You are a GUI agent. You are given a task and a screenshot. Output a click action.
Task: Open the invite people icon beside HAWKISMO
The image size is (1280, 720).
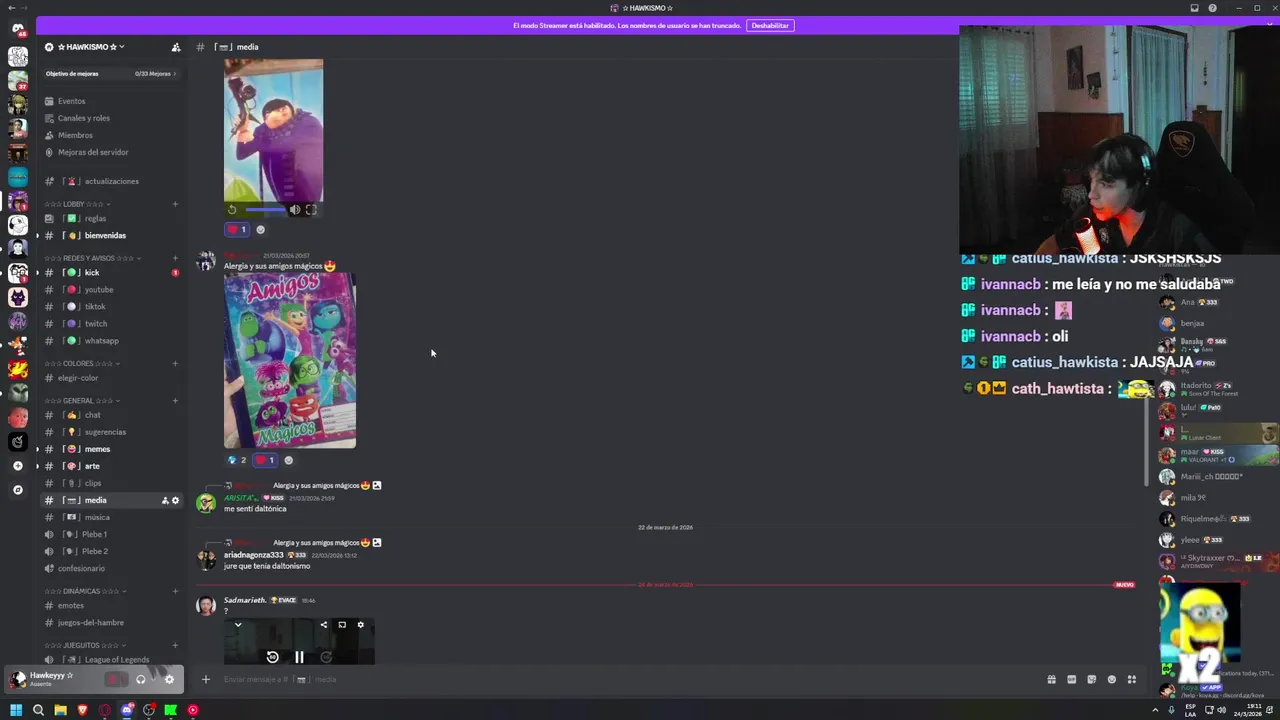pos(176,47)
